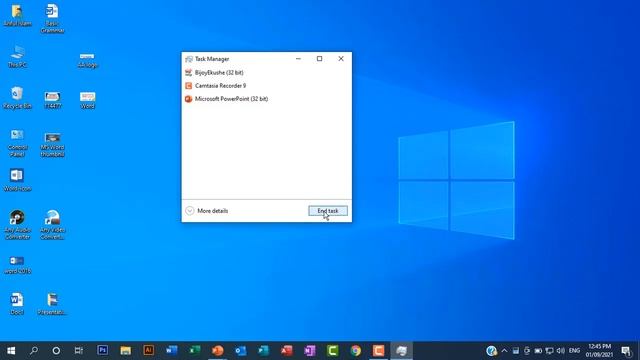The width and height of the screenshot is (640, 360).
Task: Open Word from the taskbar
Action: coord(172,350)
